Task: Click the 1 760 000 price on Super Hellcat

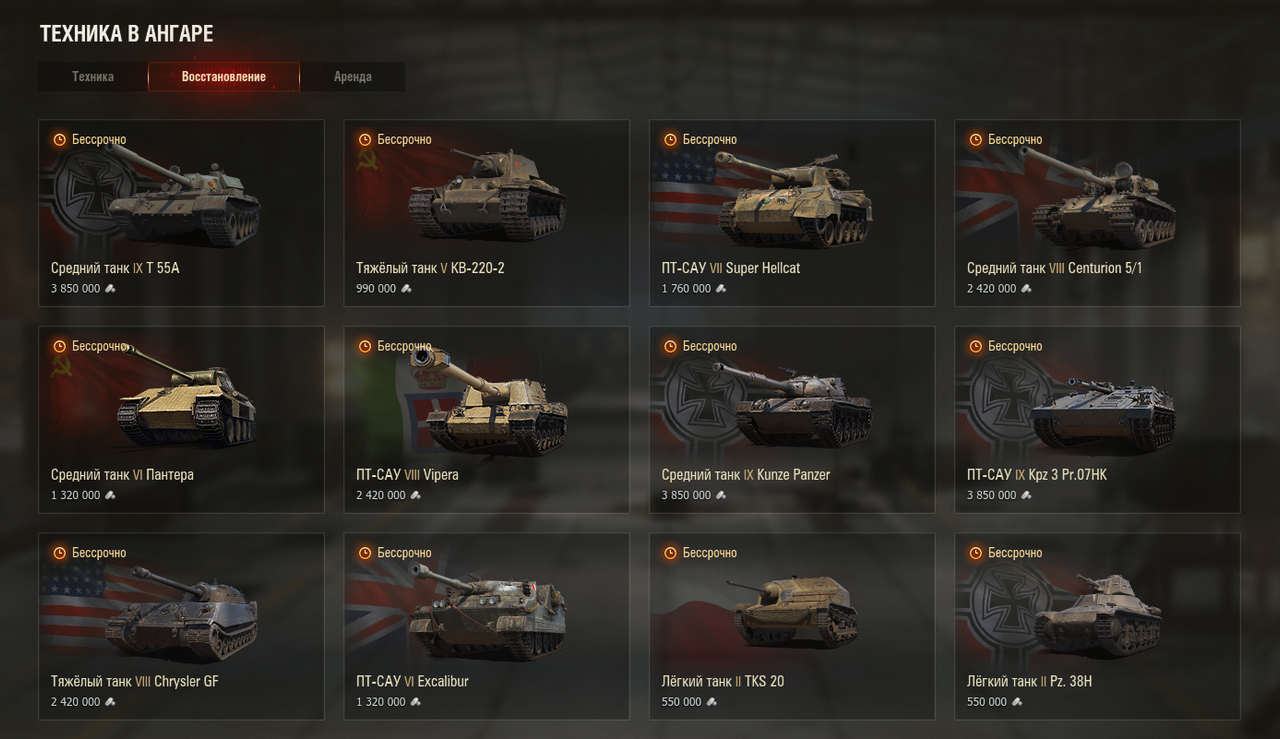Action: tap(686, 289)
